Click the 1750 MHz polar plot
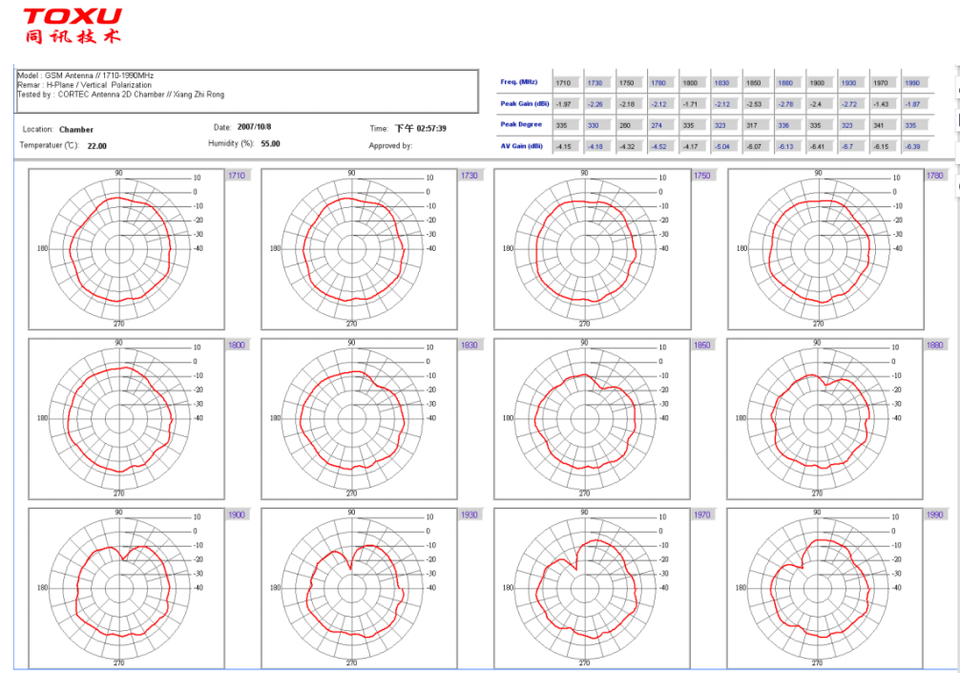 click(x=592, y=249)
